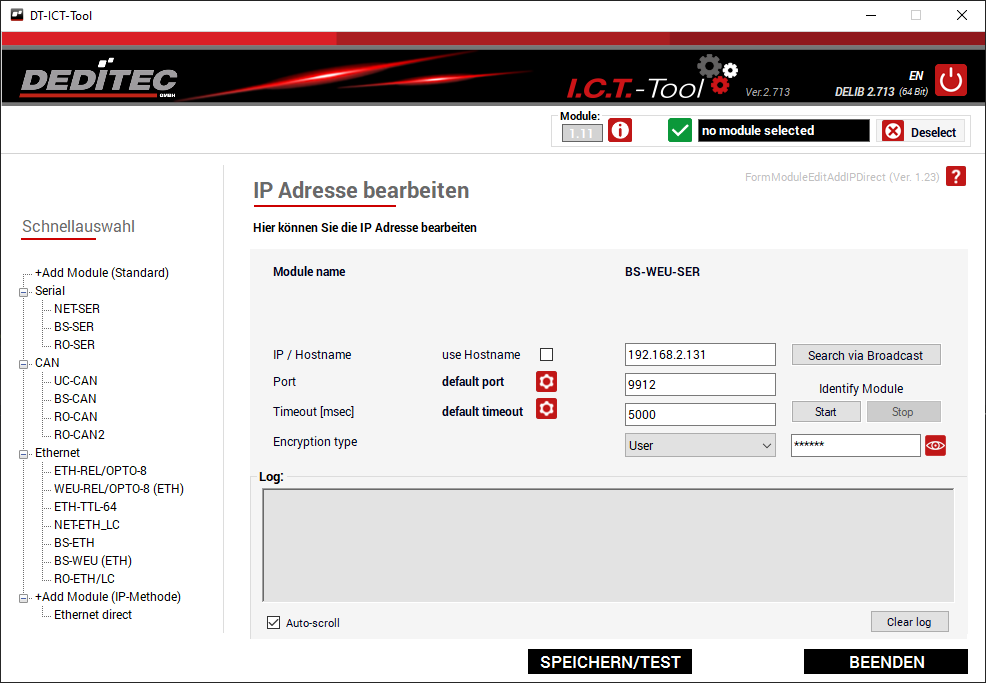
Task: Click the Deselect module button
Action: 922,132
